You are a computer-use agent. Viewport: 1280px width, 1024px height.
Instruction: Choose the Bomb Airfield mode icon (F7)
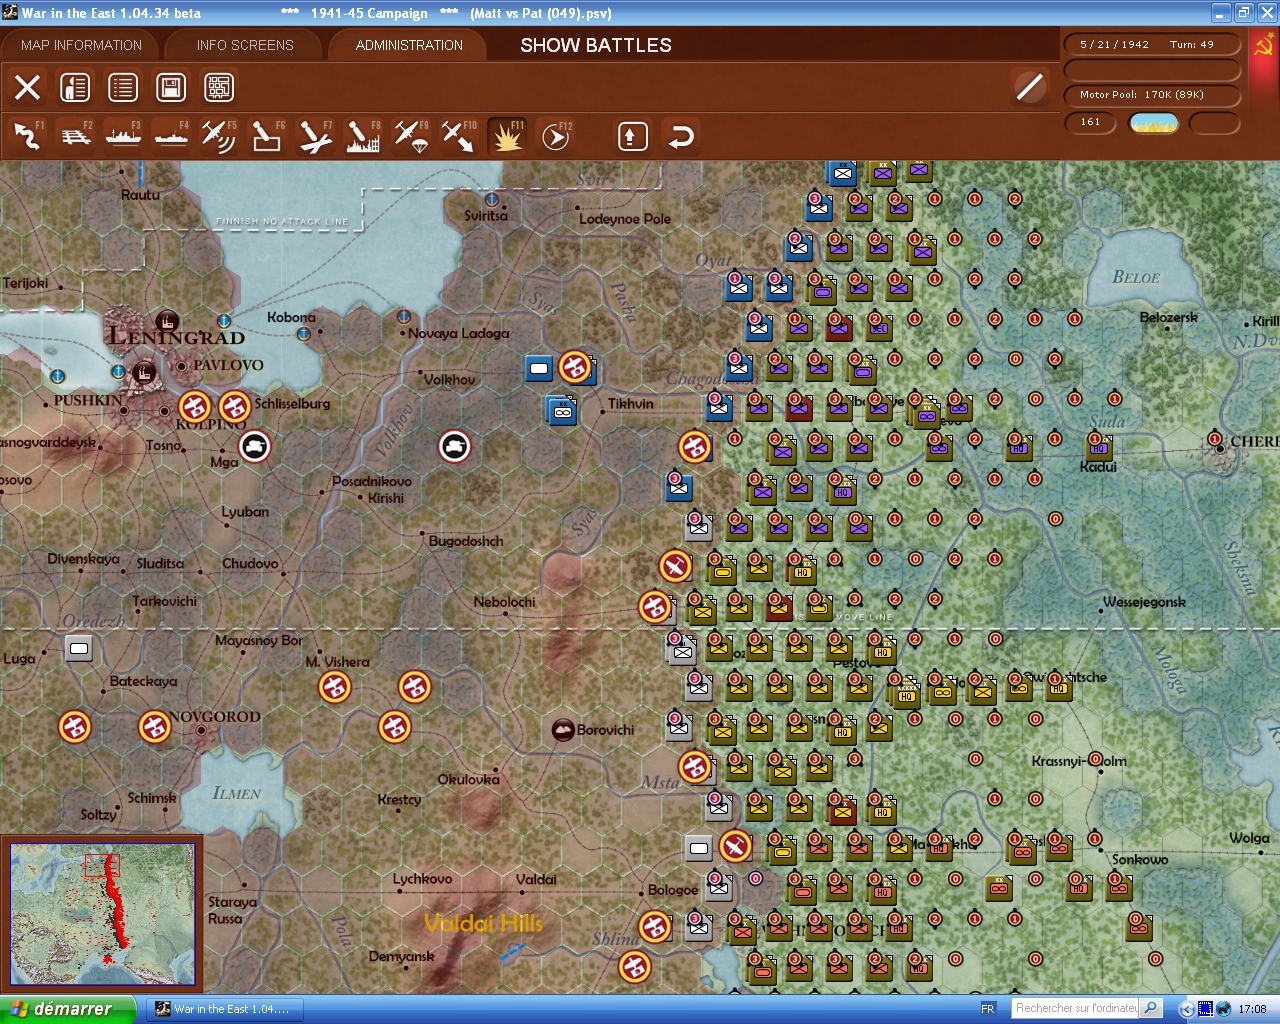315,136
